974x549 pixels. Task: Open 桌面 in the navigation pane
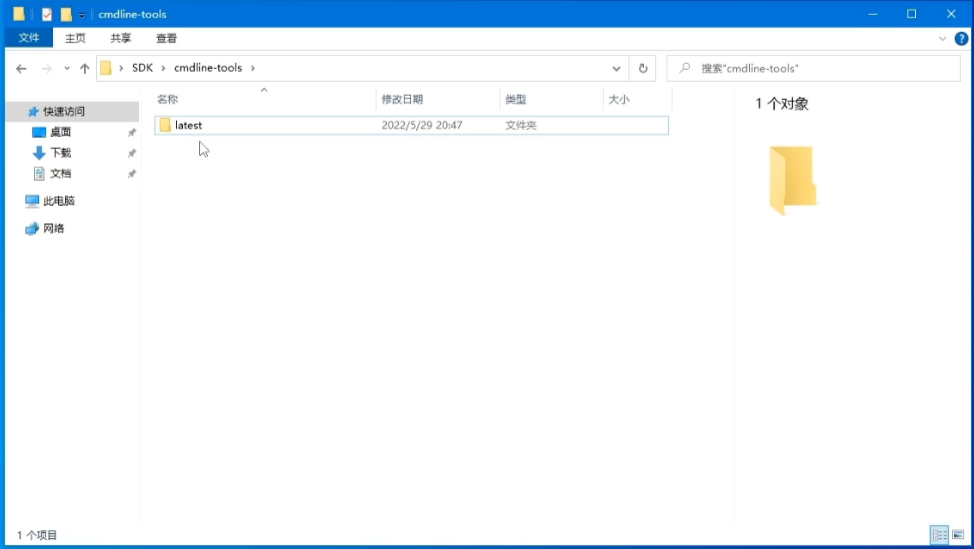point(60,132)
